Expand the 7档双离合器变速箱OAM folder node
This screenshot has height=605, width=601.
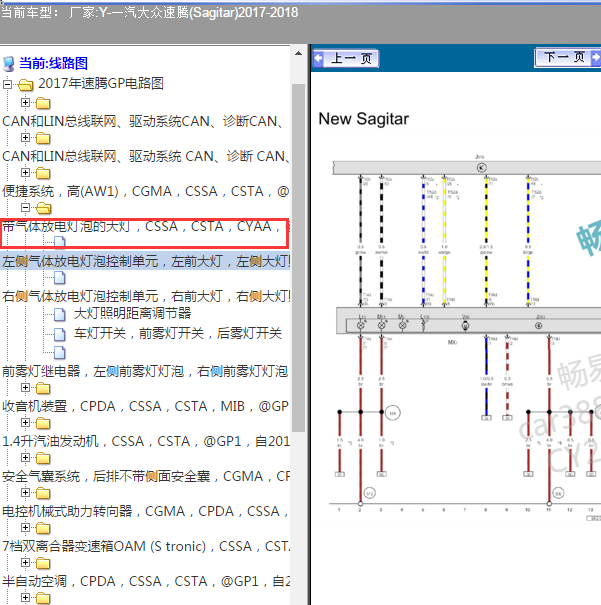click(x=25, y=527)
